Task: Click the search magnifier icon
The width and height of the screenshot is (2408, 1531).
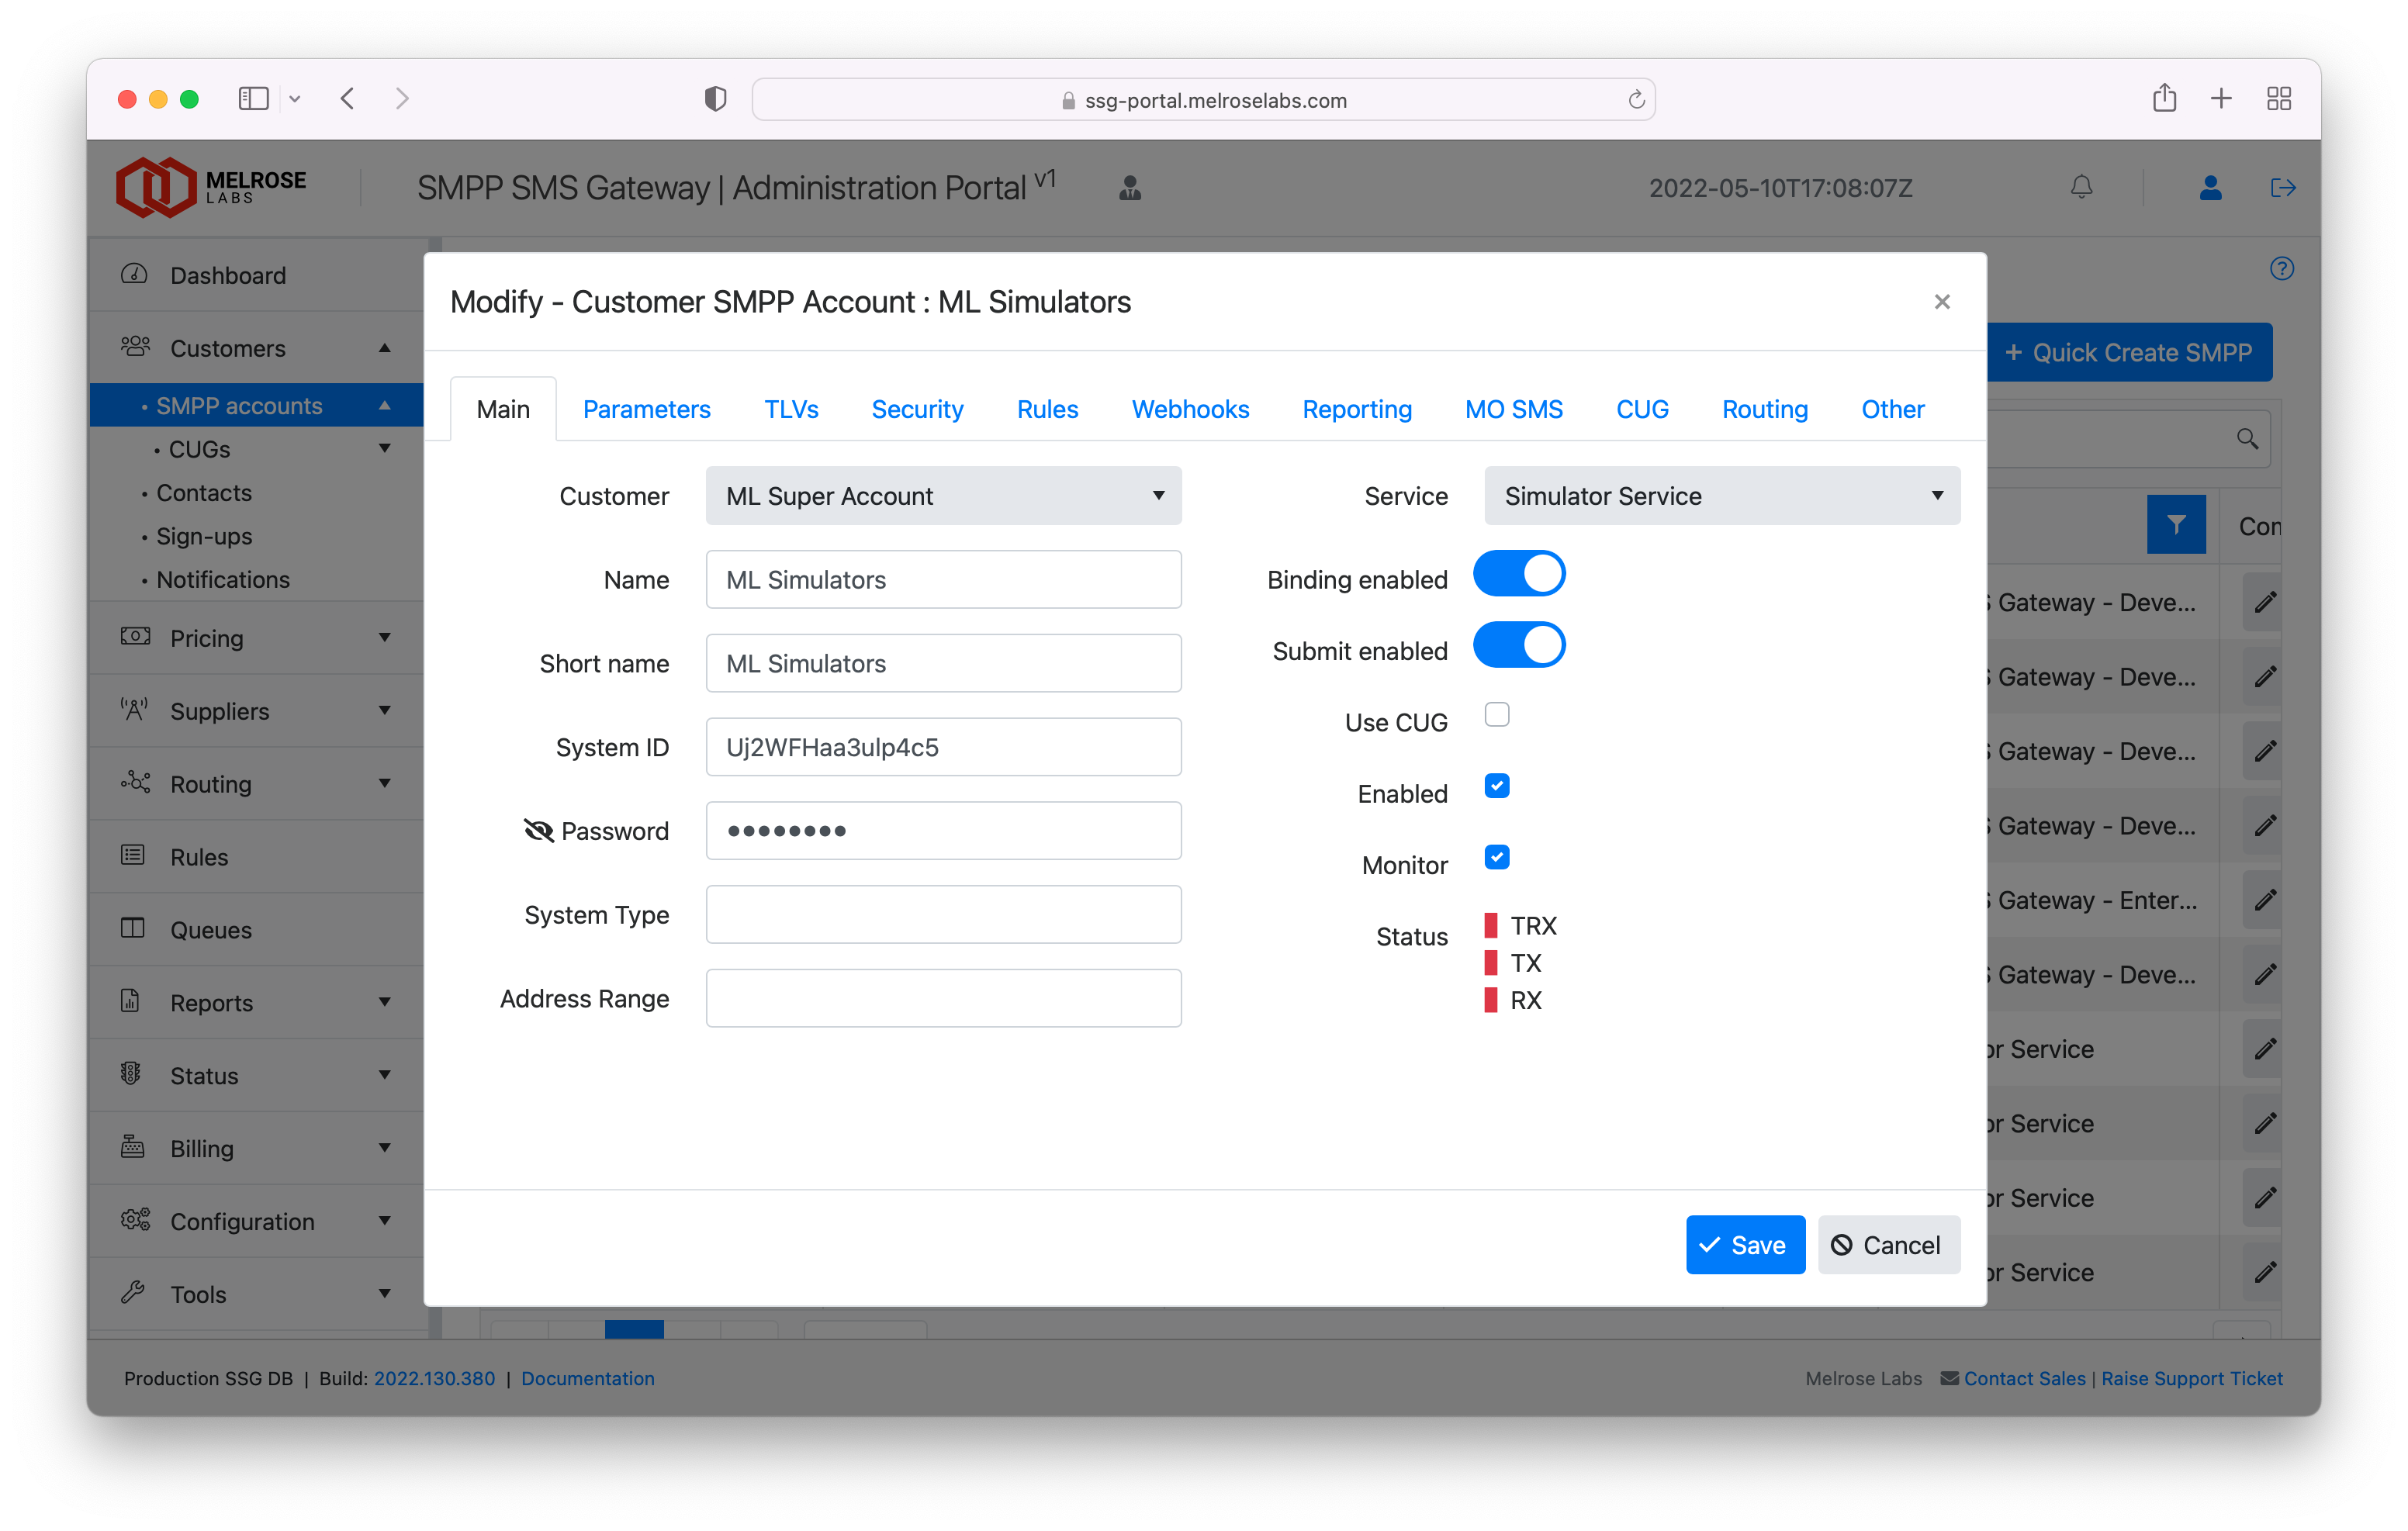Action: pos(2247,439)
